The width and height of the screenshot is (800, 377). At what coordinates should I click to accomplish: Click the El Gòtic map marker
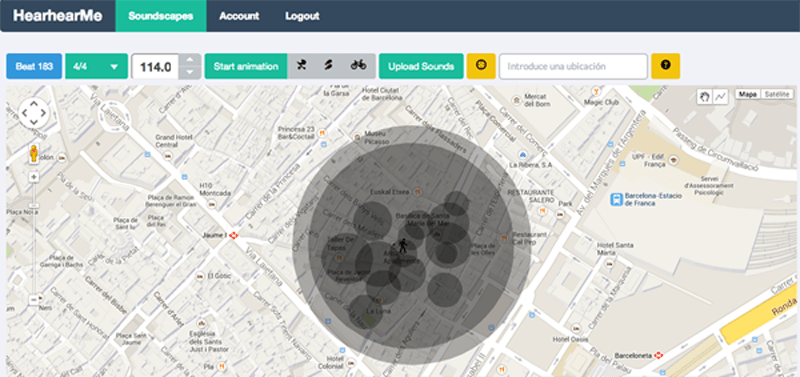coord(201,275)
